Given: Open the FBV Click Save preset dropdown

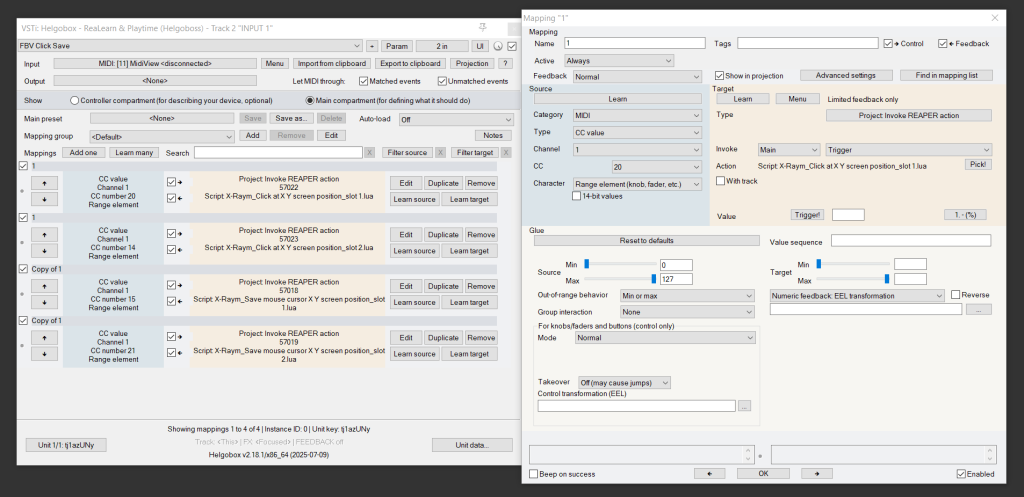Looking at the screenshot, I should 190,46.
